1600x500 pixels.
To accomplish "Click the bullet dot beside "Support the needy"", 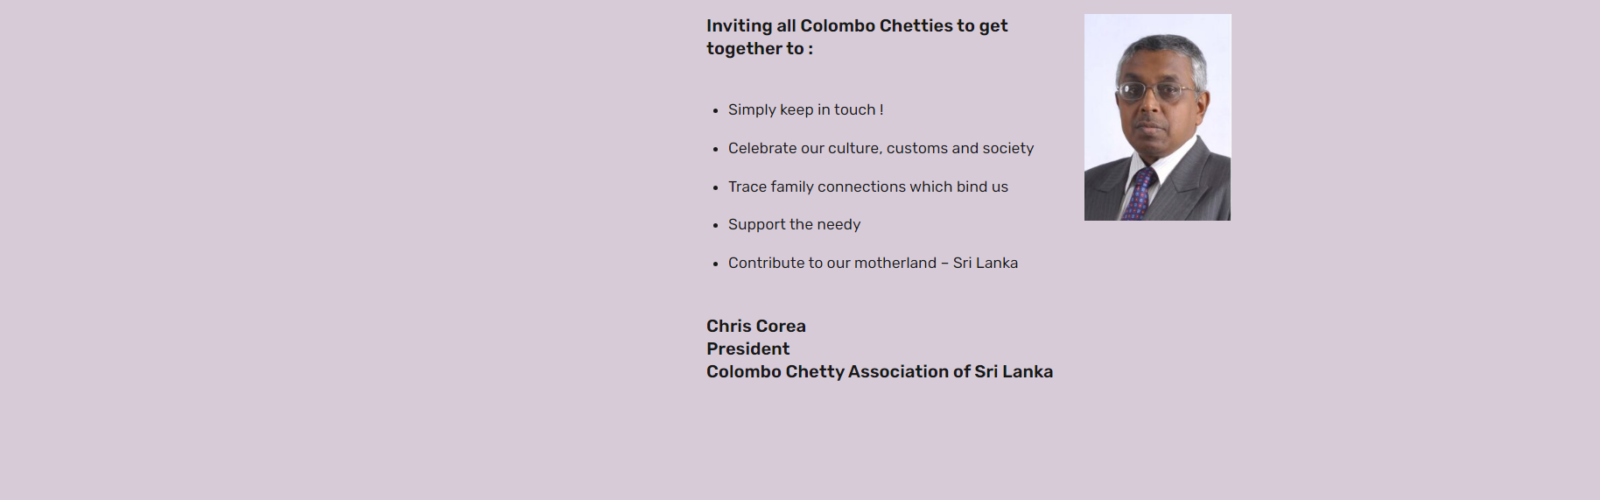I will [x=715, y=226].
